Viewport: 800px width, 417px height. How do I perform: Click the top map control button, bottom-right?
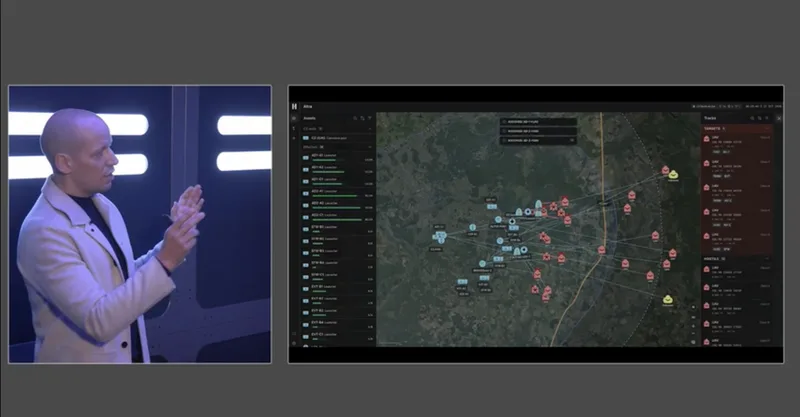click(693, 307)
